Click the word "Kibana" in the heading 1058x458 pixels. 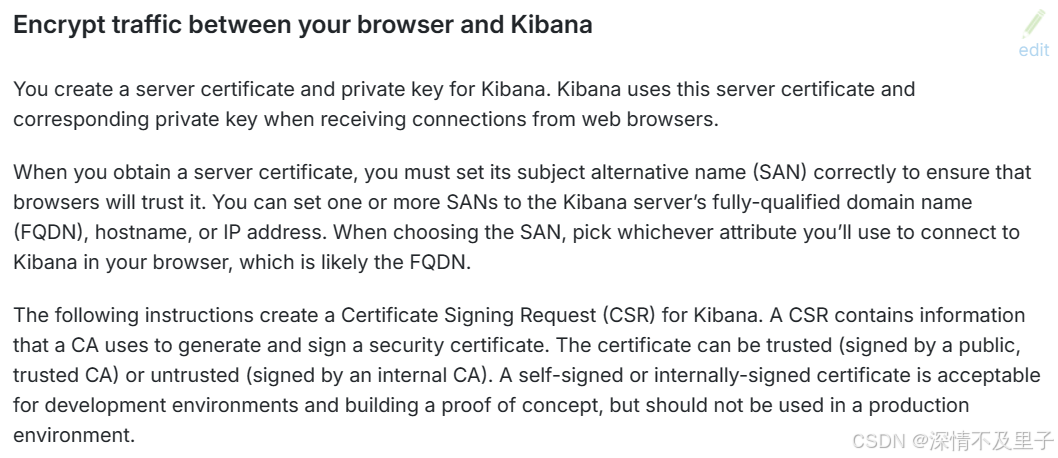pyautogui.click(x=551, y=24)
